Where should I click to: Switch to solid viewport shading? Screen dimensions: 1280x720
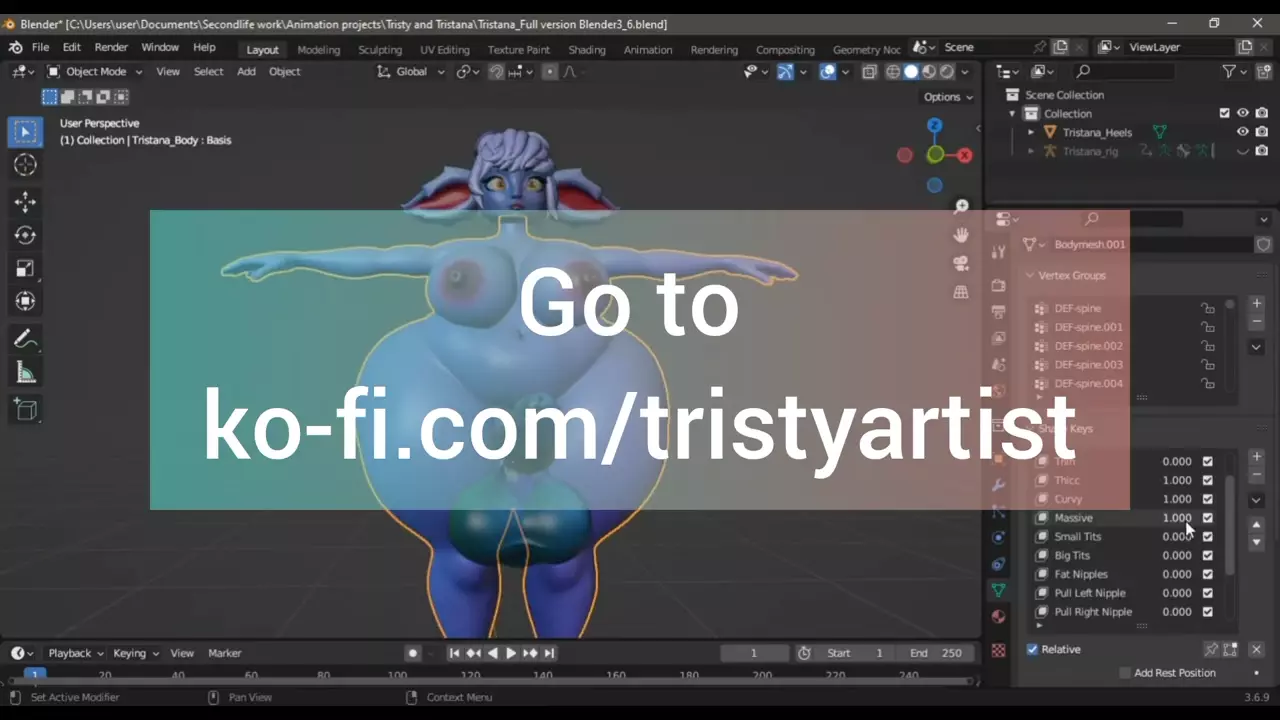pos(911,72)
